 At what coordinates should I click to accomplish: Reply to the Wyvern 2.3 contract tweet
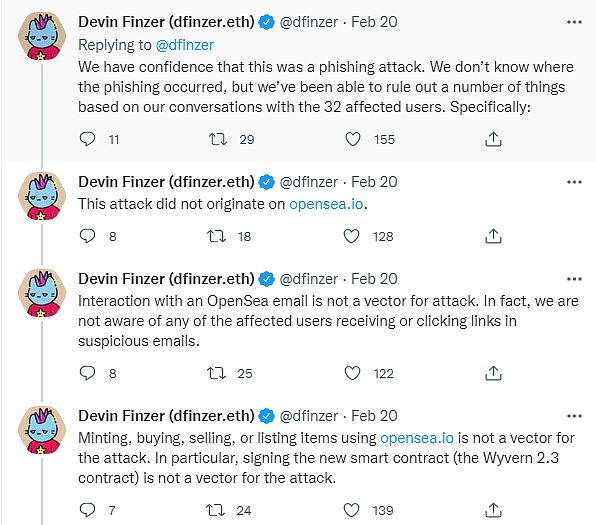tap(87, 510)
